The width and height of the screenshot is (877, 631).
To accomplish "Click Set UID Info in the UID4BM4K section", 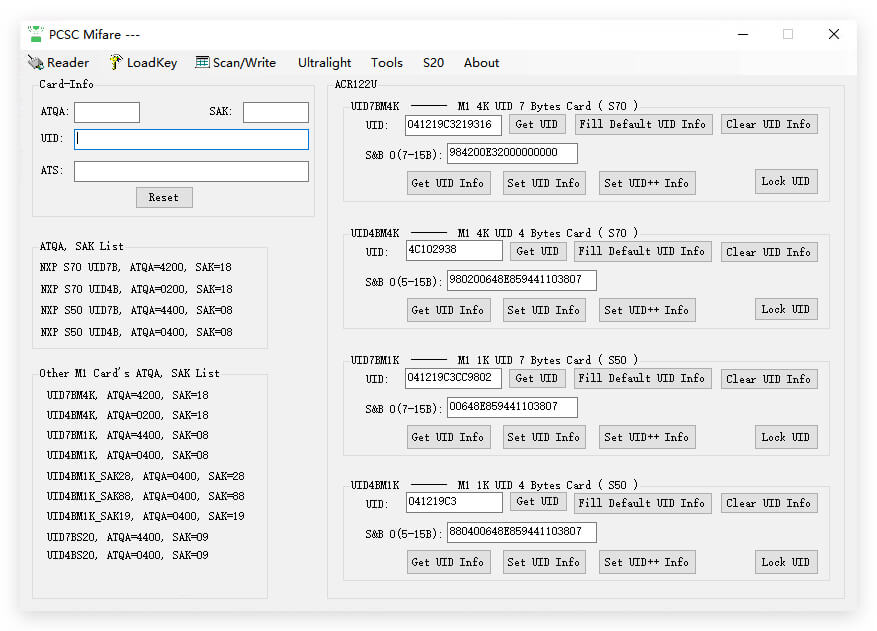I will tap(543, 310).
